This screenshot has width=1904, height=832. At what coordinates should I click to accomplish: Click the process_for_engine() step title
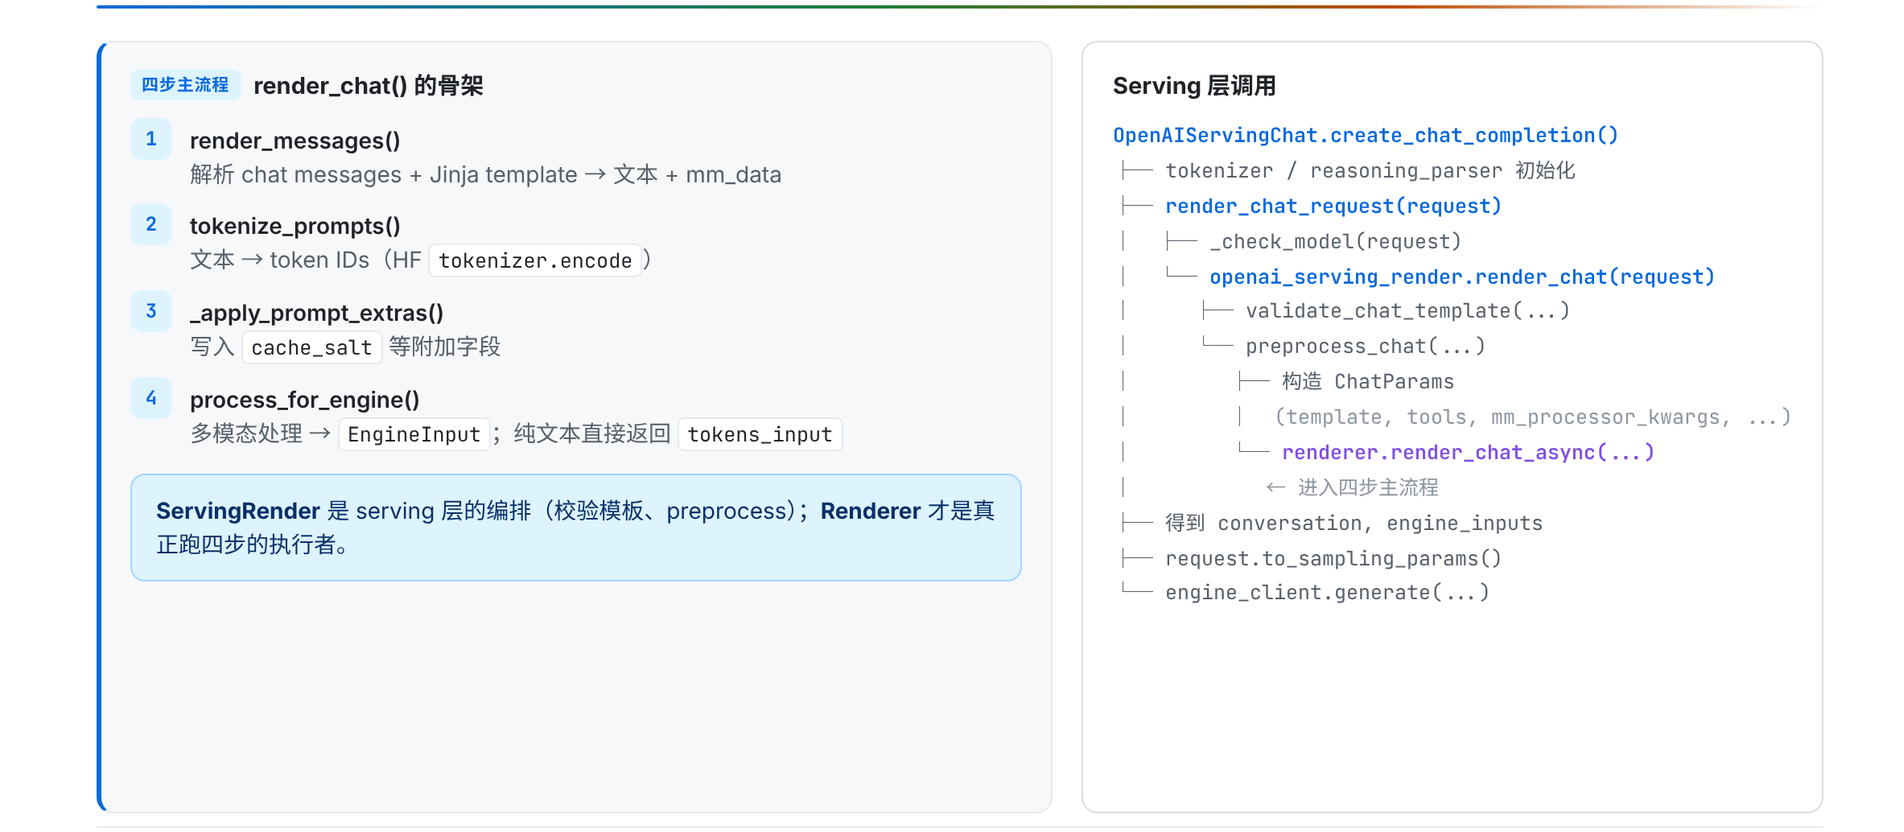305,400
